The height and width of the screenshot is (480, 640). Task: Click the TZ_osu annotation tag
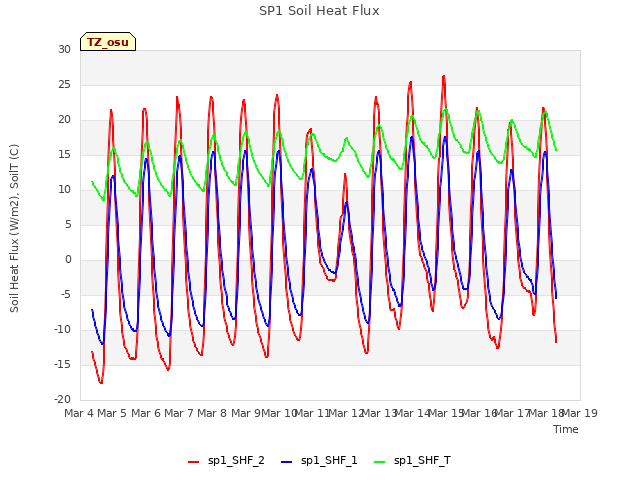tap(108, 42)
